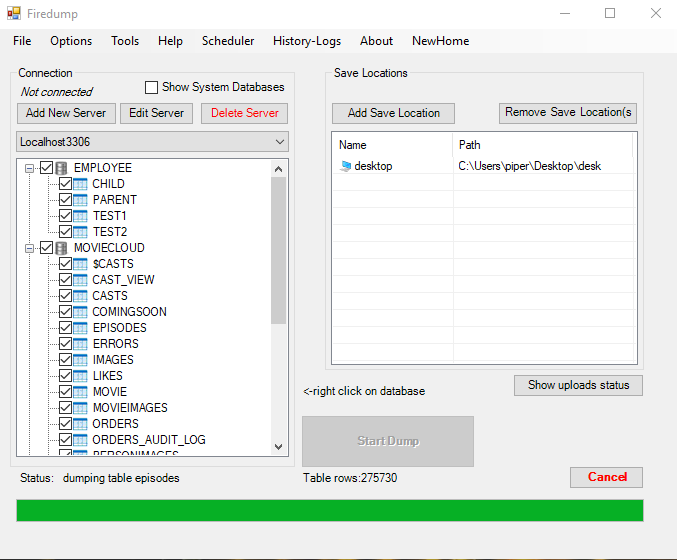
Task: Open the Scheduler menu
Action: [228, 41]
